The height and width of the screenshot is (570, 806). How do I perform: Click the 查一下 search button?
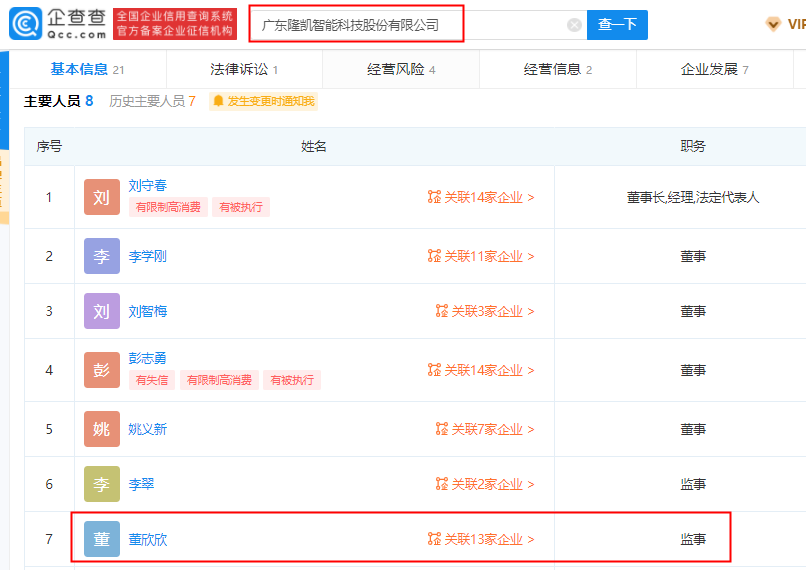tap(617, 25)
